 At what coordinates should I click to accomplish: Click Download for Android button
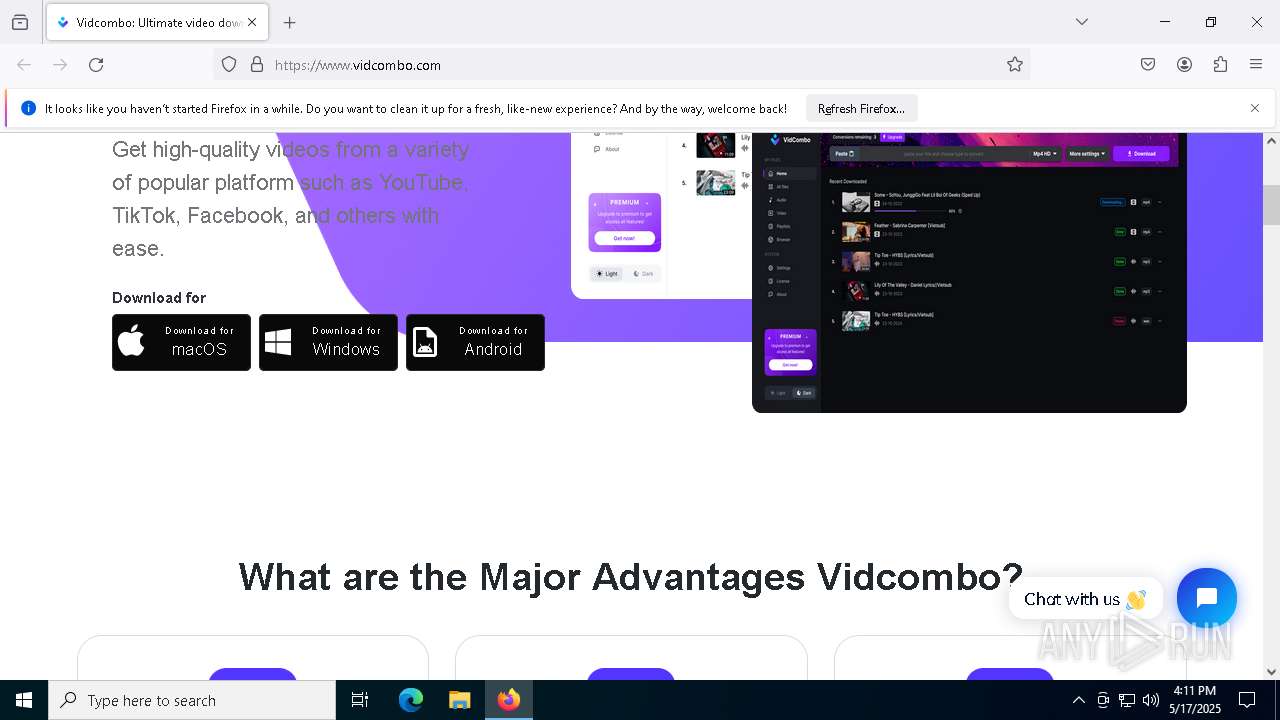[x=475, y=342]
